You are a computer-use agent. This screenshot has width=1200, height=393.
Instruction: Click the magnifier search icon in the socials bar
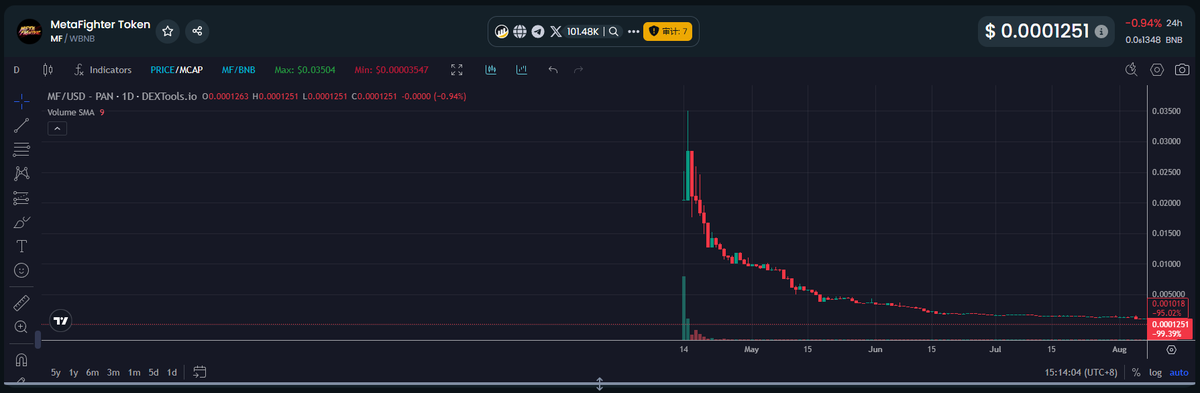point(613,32)
